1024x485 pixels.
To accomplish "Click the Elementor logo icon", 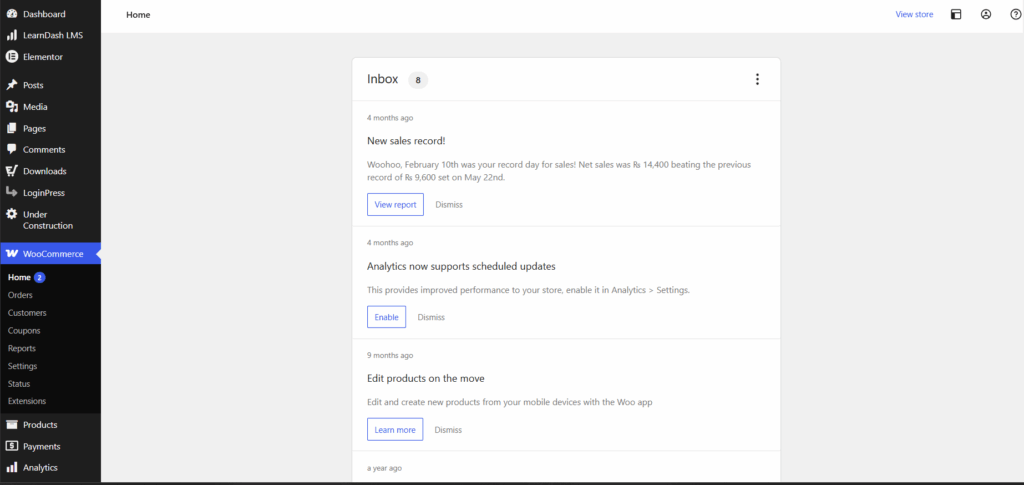I will point(11,57).
